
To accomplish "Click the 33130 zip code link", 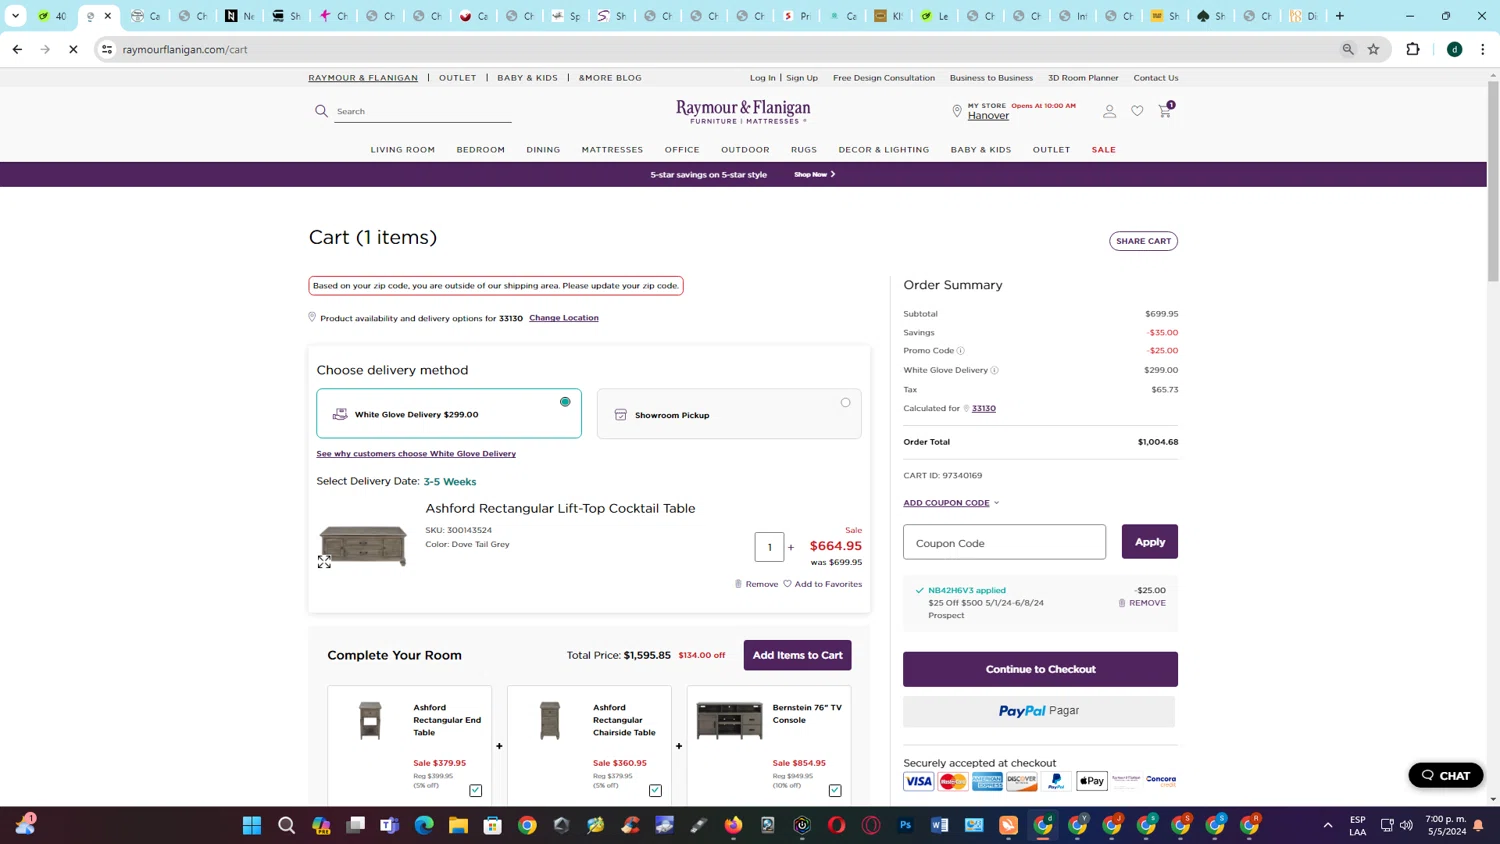I will [x=984, y=408].
